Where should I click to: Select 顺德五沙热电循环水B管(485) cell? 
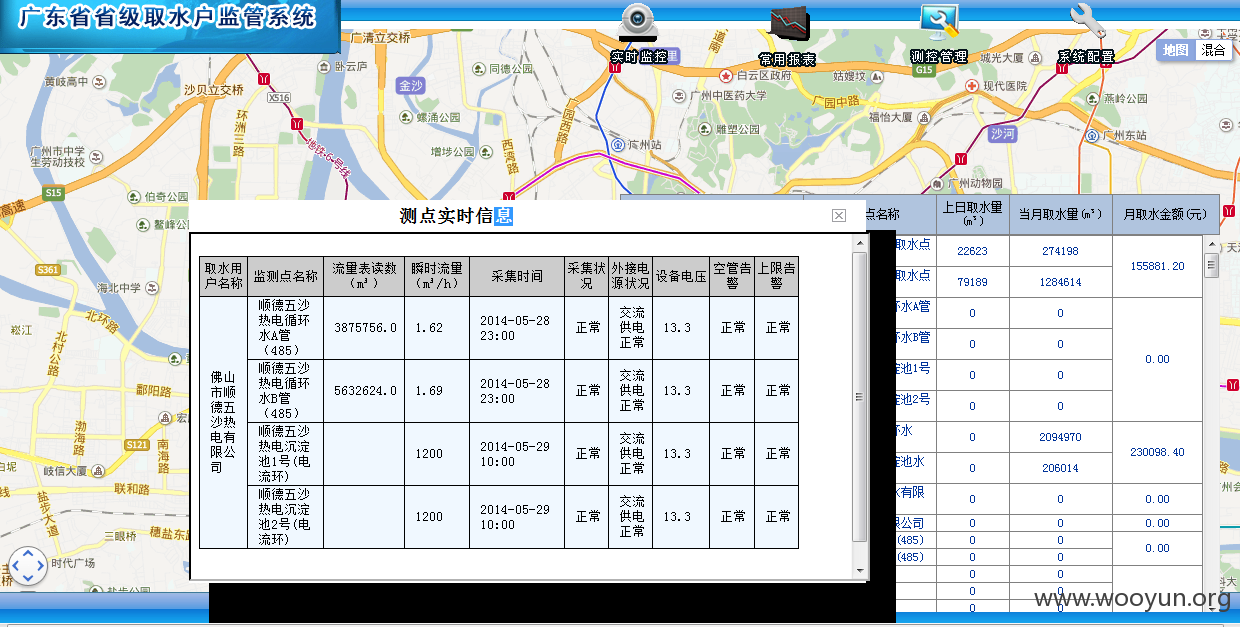[x=286, y=391]
